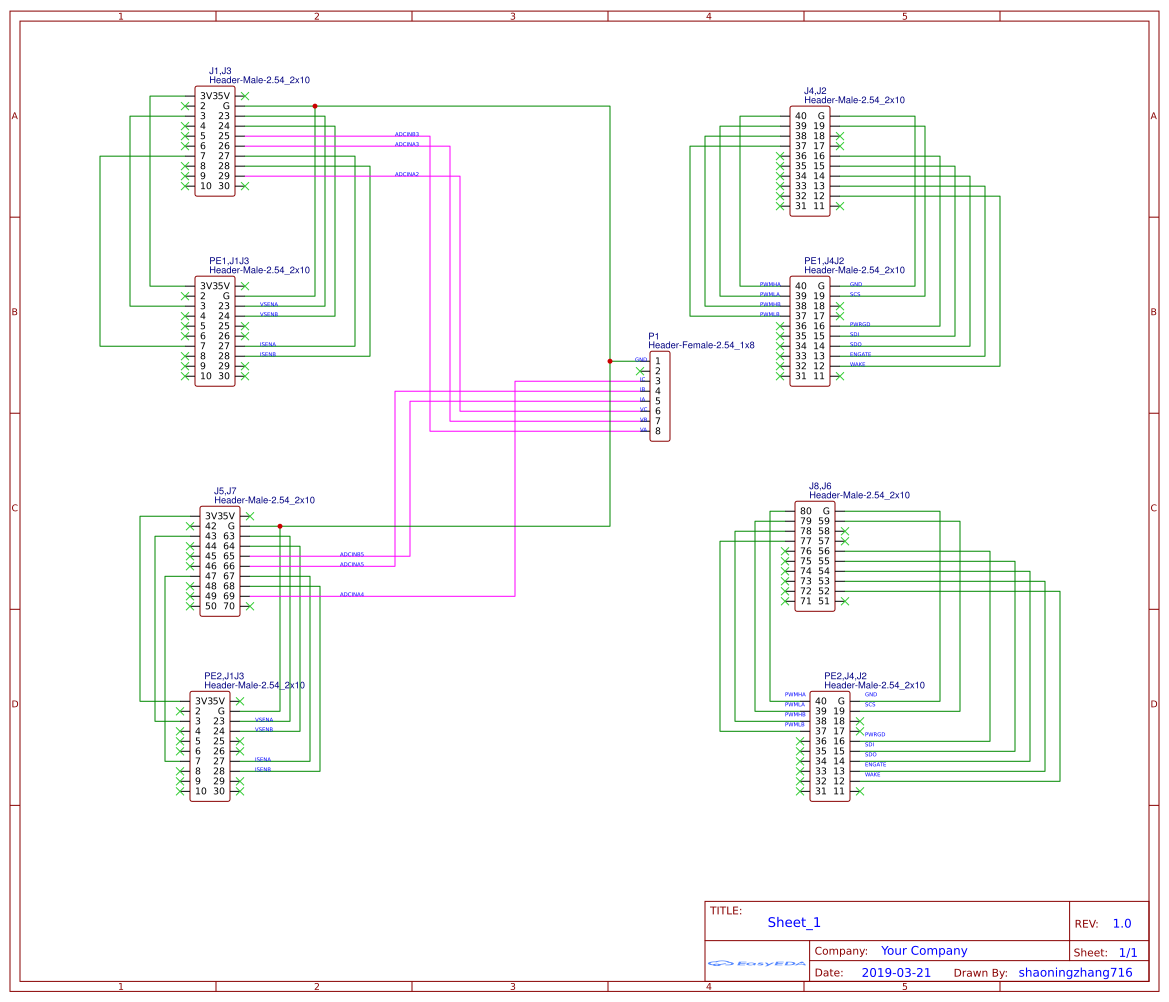Select the P1 Header-Female-2.54_1x8 connector
This screenshot has height=1002, width=1169.
point(660,397)
